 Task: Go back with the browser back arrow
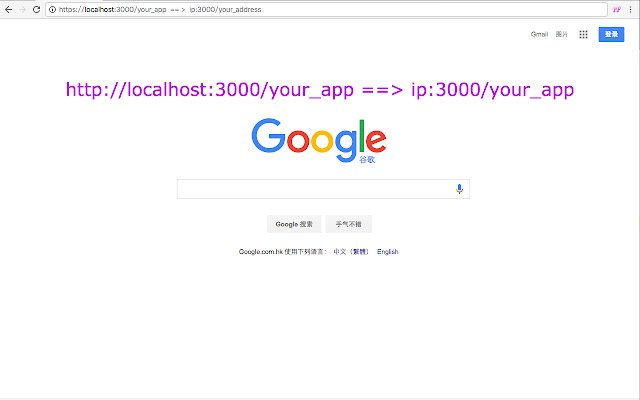click(9, 9)
